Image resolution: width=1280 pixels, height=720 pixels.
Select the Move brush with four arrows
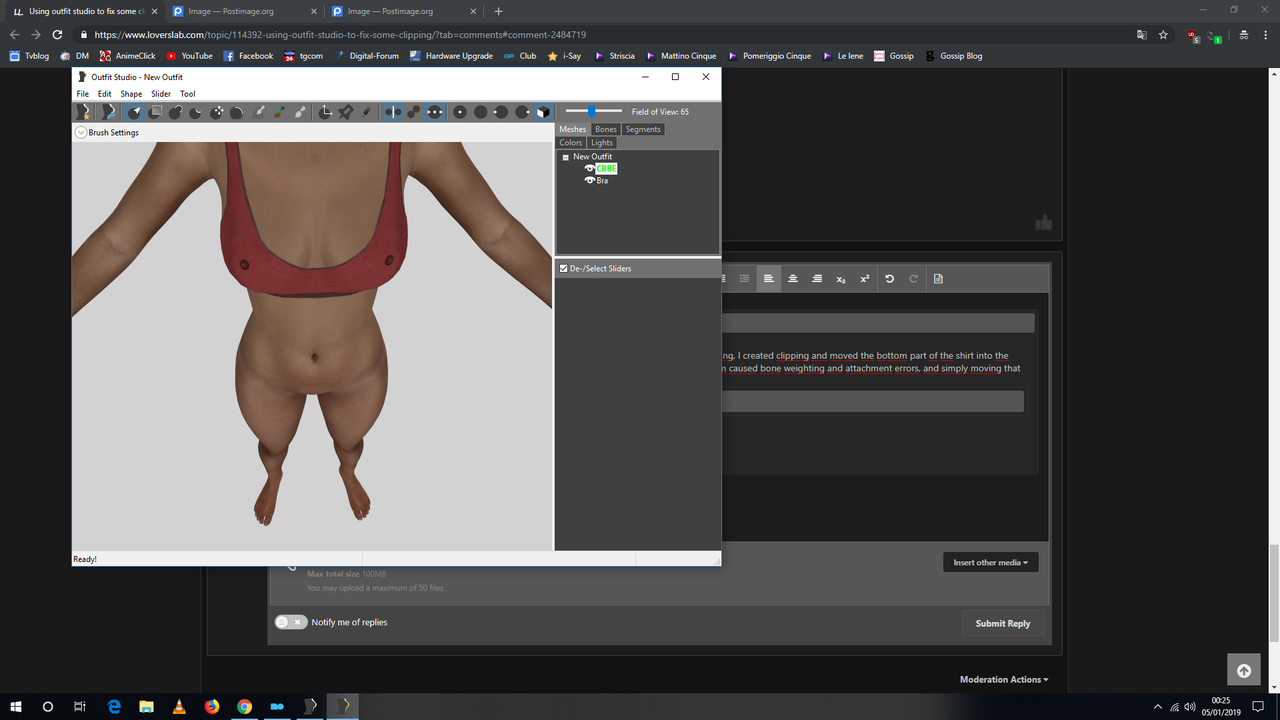217,112
